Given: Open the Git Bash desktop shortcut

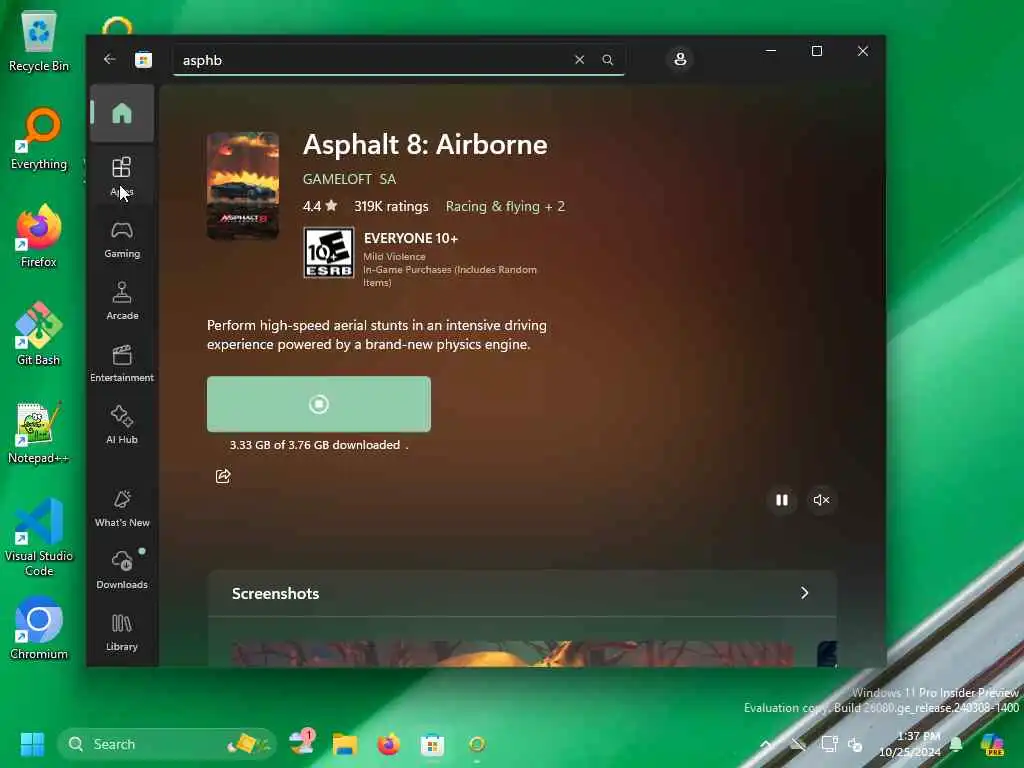Looking at the screenshot, I should (x=39, y=334).
